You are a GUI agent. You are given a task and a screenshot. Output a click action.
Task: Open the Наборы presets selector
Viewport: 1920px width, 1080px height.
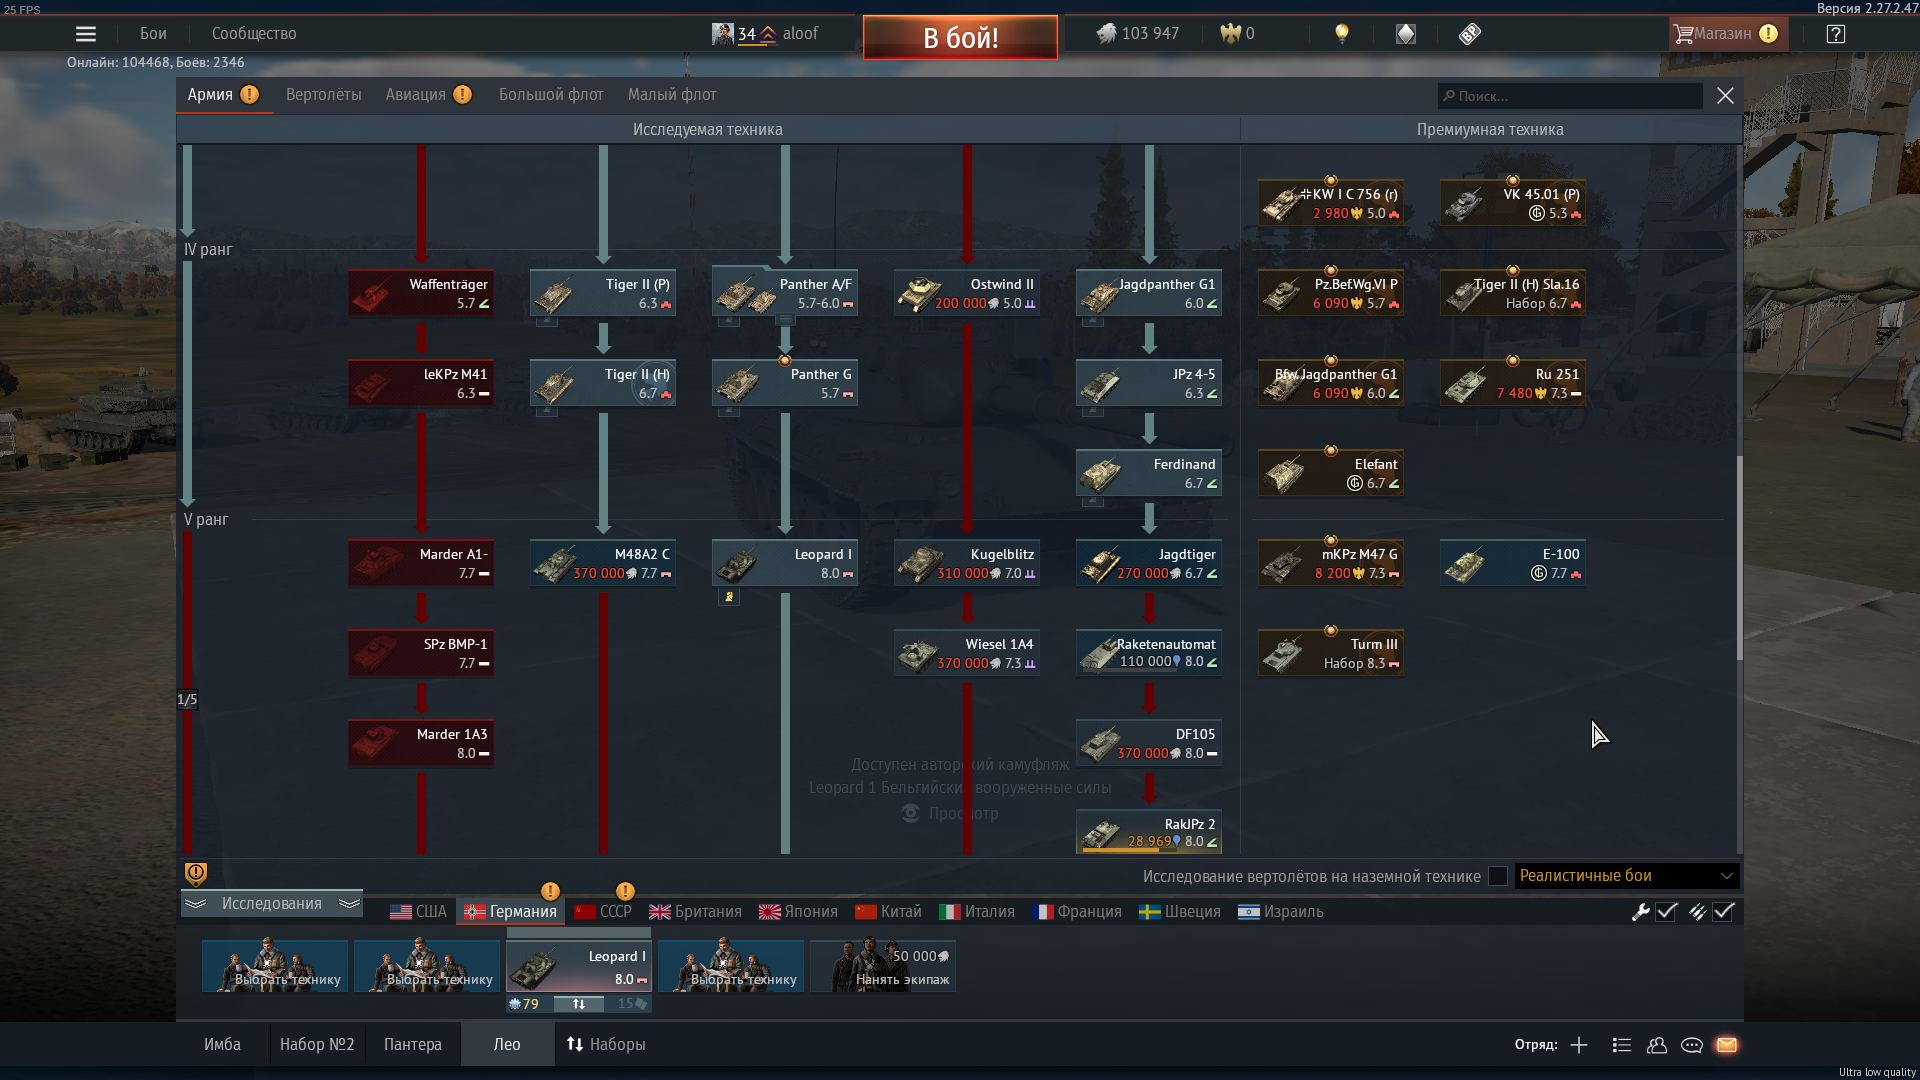tap(606, 1045)
